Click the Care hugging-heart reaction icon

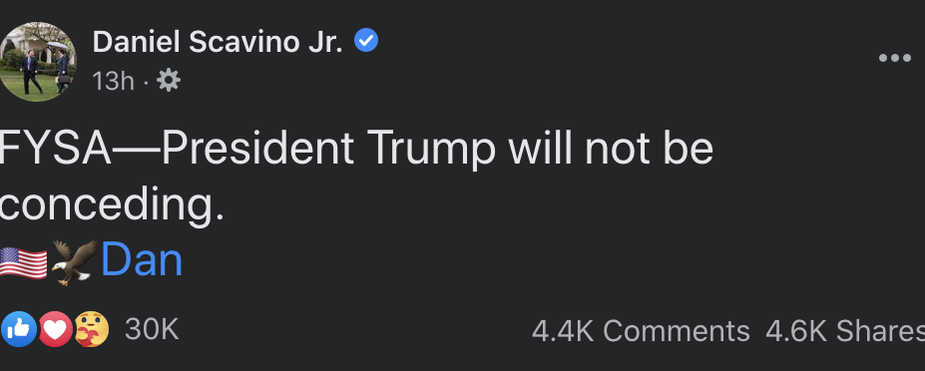pyautogui.click(x=91, y=329)
